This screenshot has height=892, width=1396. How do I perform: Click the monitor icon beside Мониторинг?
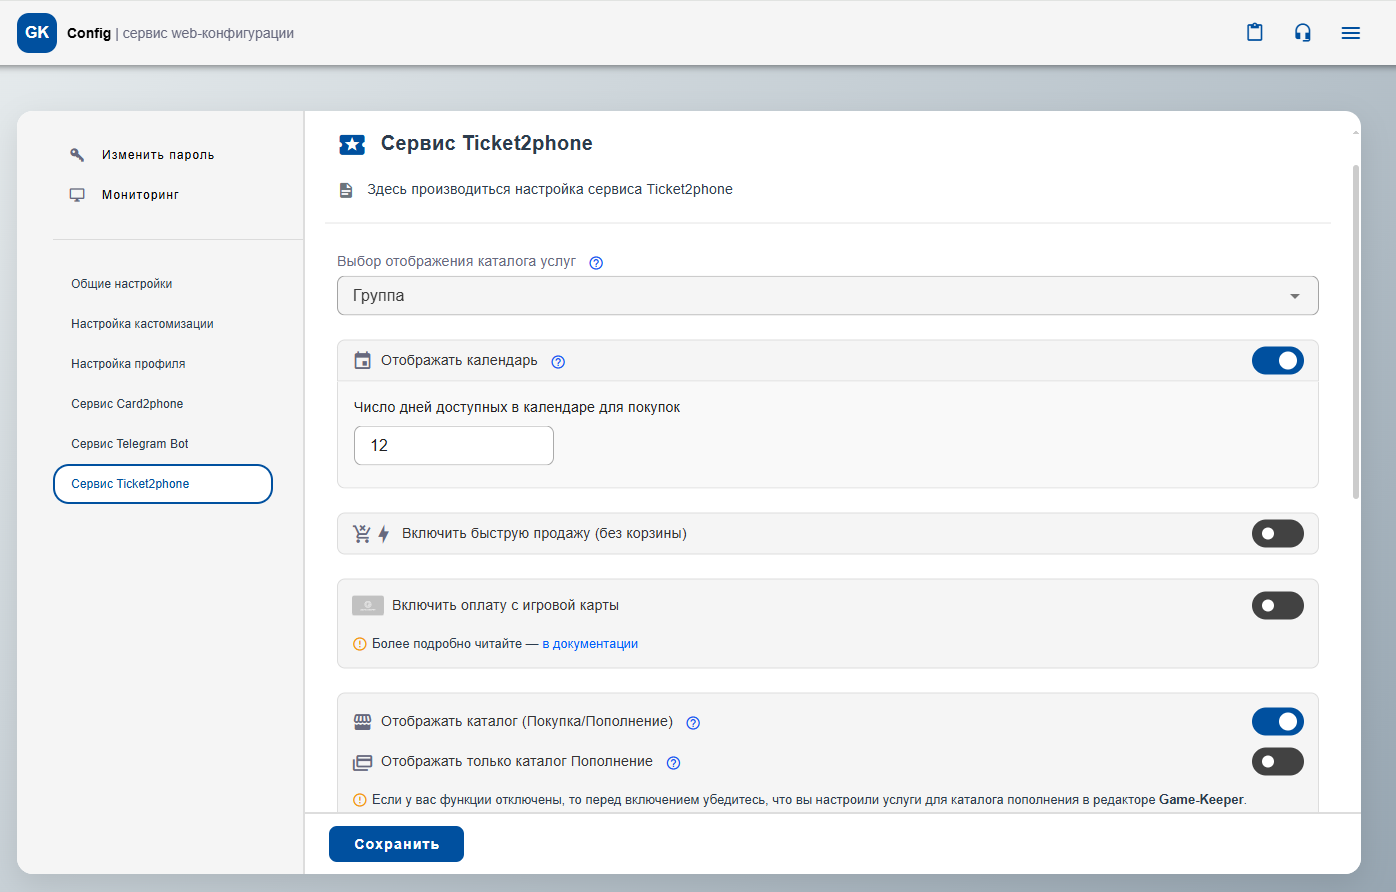tap(77, 195)
